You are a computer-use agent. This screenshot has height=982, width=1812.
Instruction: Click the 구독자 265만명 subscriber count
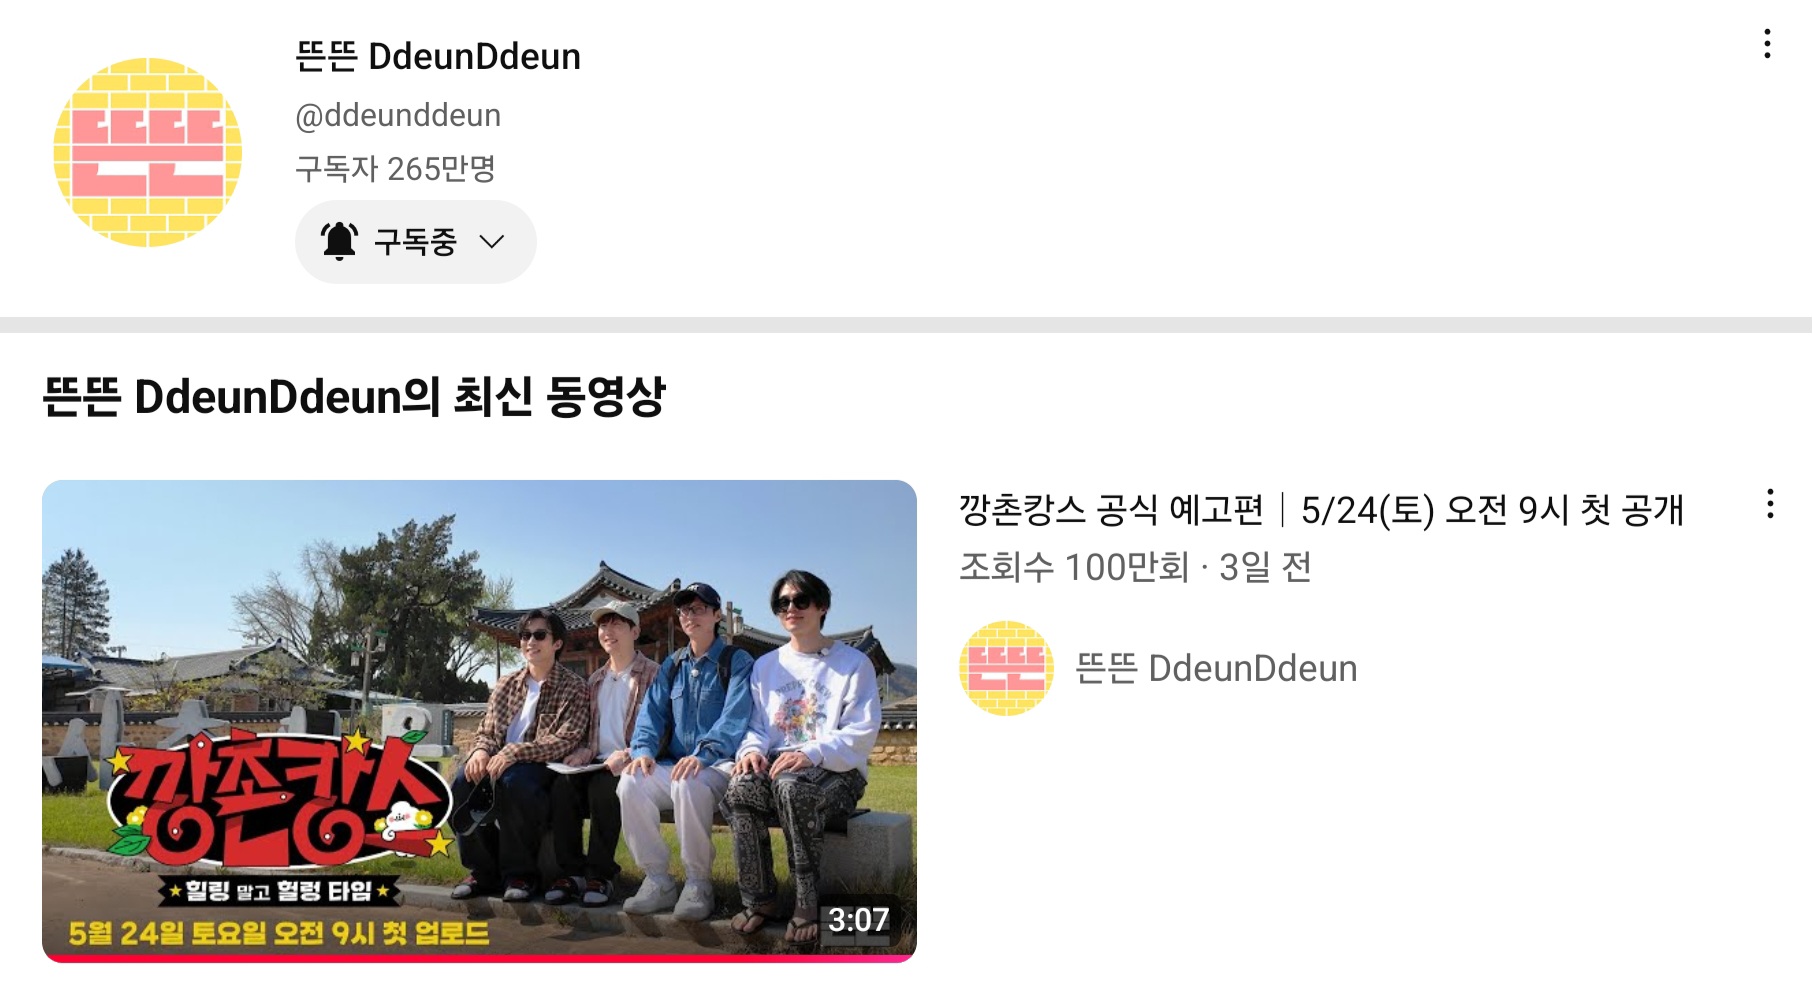395,168
